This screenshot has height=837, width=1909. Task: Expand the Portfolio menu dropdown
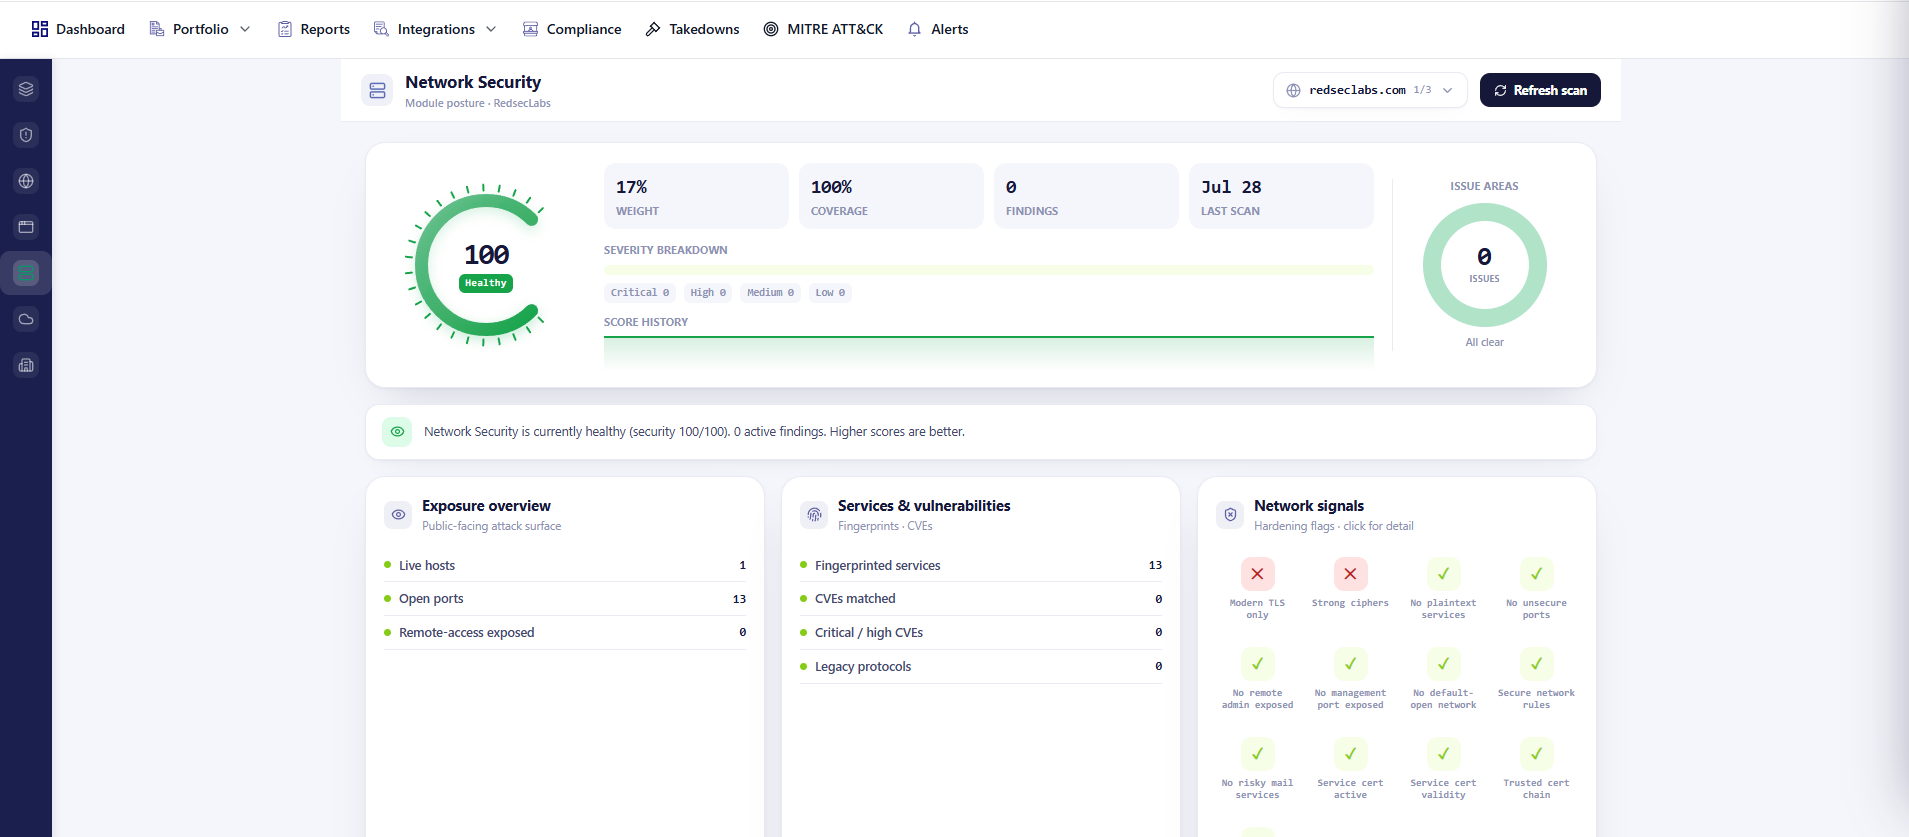click(199, 29)
